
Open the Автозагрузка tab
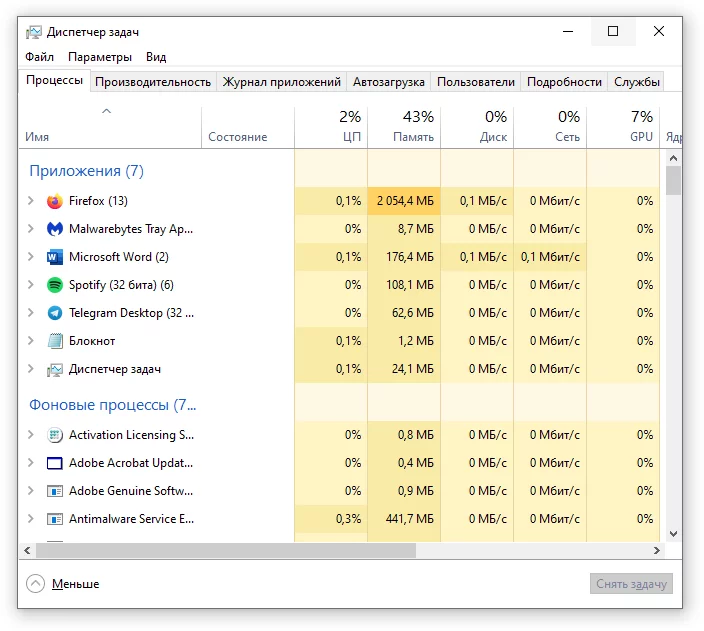click(389, 82)
